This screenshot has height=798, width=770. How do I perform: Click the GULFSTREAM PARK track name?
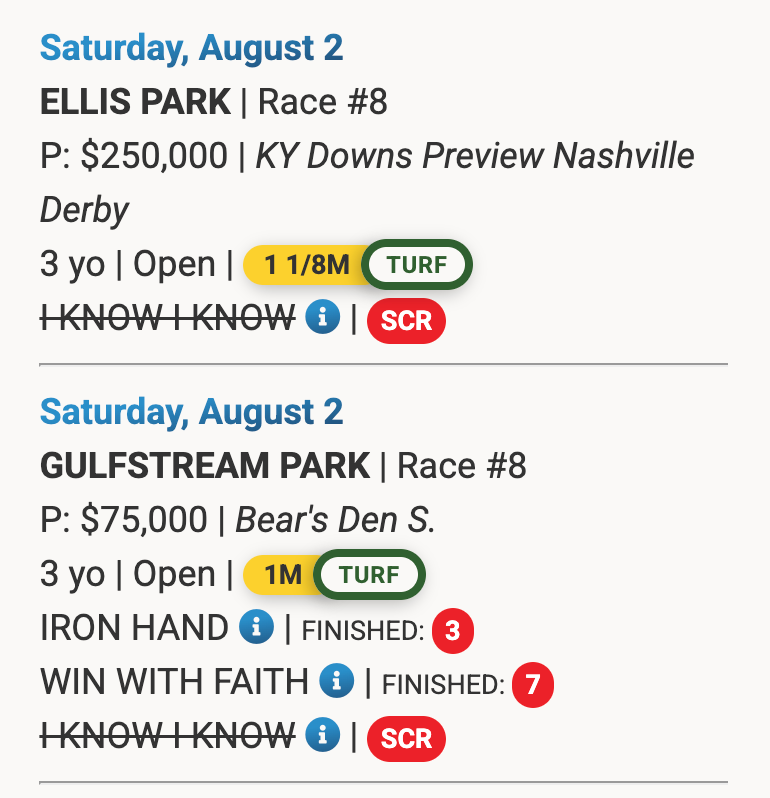(x=205, y=465)
